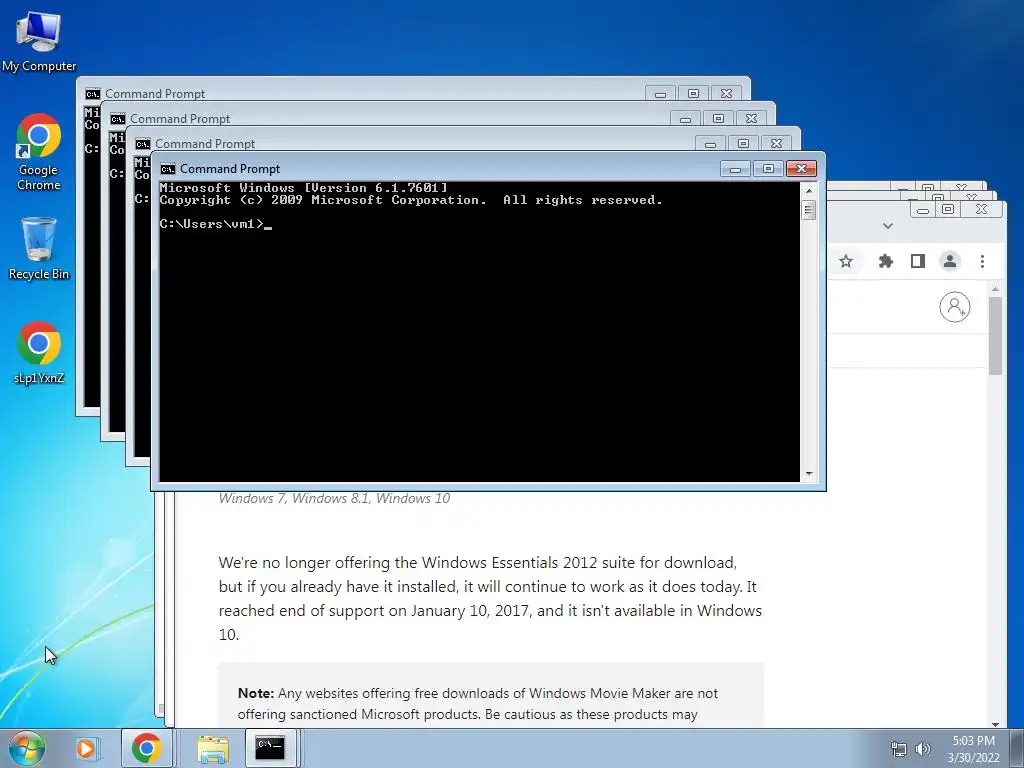This screenshot has width=1024, height=768.
Task: Click the down arrow of Command Prompt scrollbar
Action: pyautogui.click(x=808, y=475)
